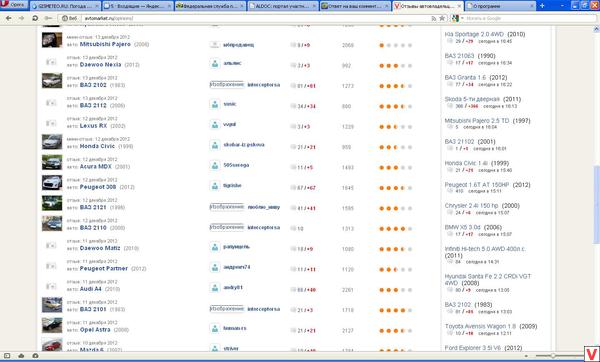The height and width of the screenshot is (362, 600).
Task: Open the Peugeot 308 review link
Action: [98, 187]
